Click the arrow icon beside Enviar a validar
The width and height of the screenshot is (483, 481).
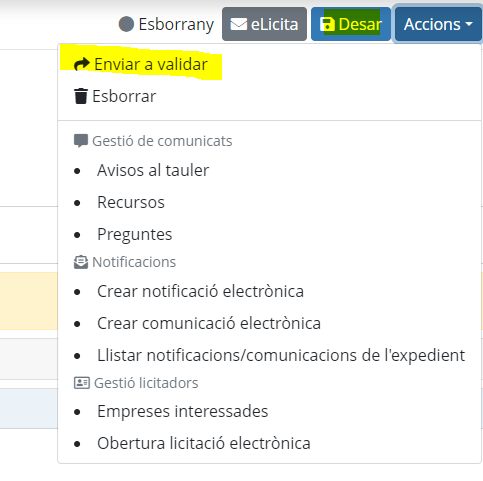82,64
